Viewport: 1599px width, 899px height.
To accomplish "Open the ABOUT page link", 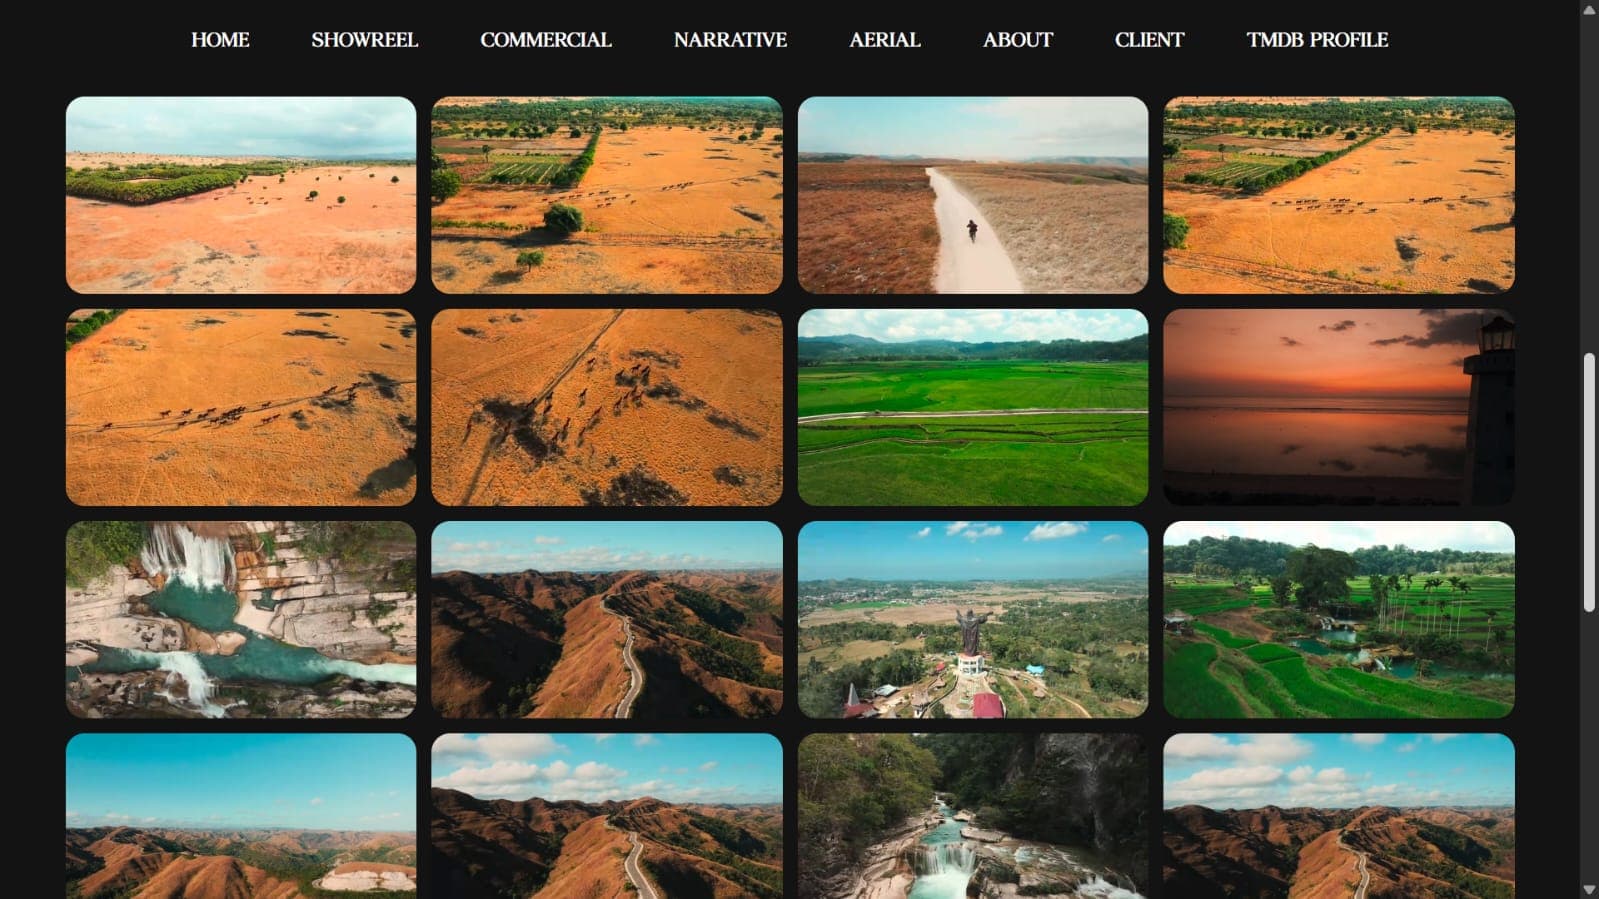I will [1017, 40].
